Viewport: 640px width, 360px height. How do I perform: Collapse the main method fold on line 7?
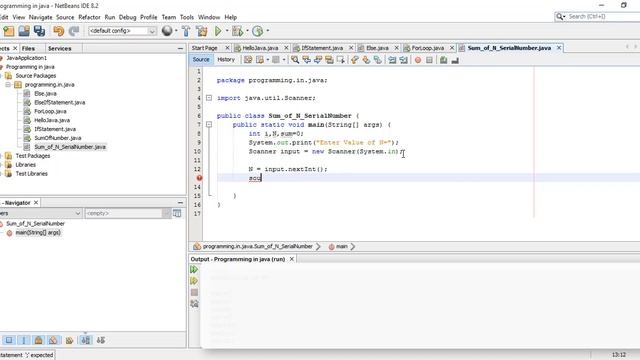click(x=209, y=124)
